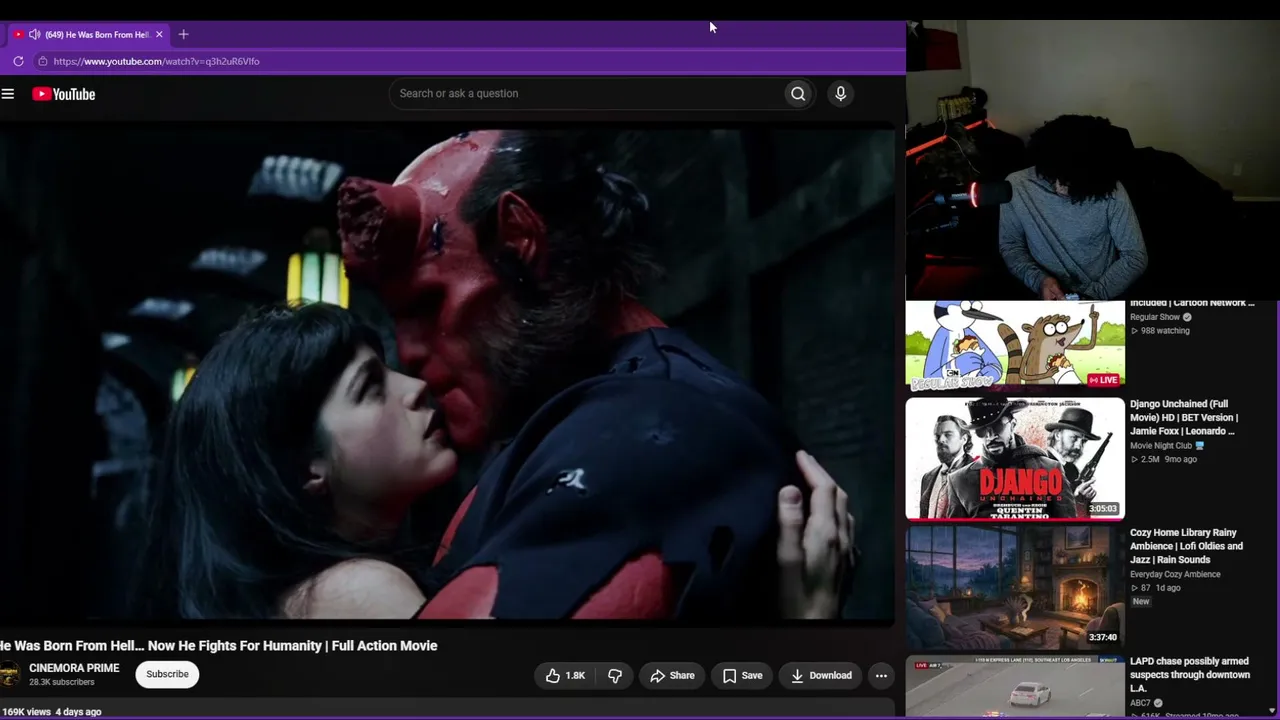Open the CINEMORA PRIME channel name link
The width and height of the screenshot is (1280, 720).
74,668
